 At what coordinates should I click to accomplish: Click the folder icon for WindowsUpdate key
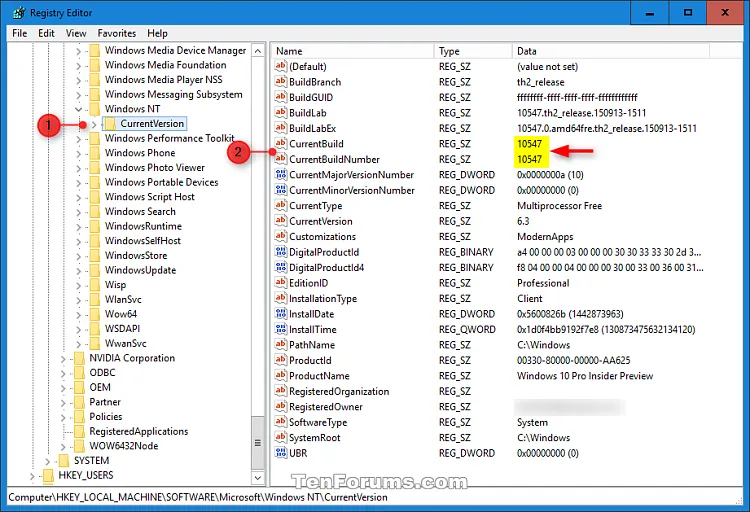pos(94,270)
